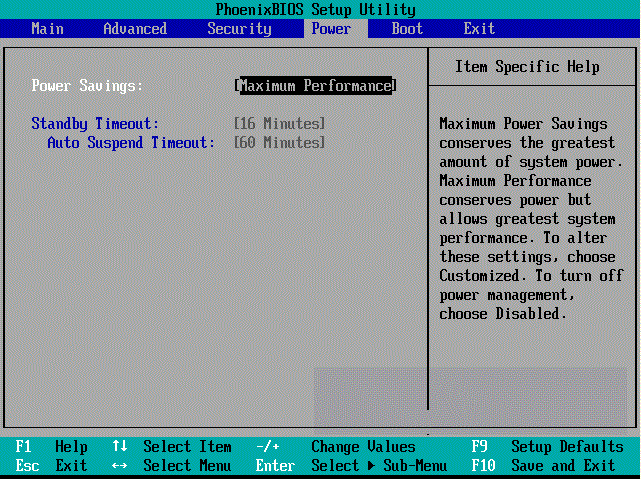Viewport: 641px width, 479px height.
Task: Switch to the Advanced tab
Action: (135, 29)
